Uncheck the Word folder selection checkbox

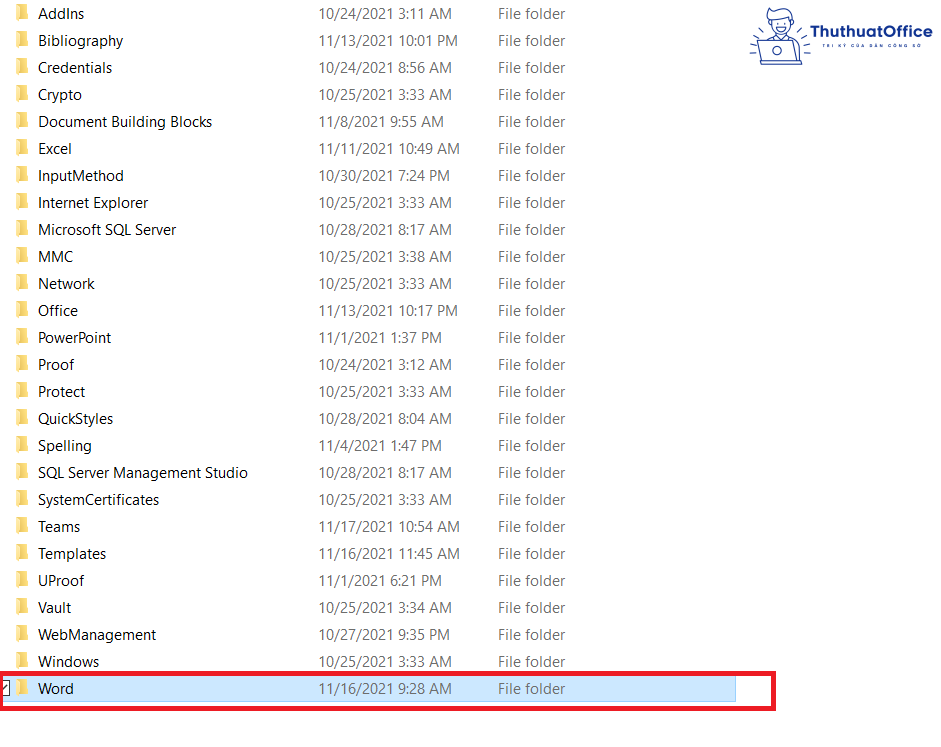(5, 688)
